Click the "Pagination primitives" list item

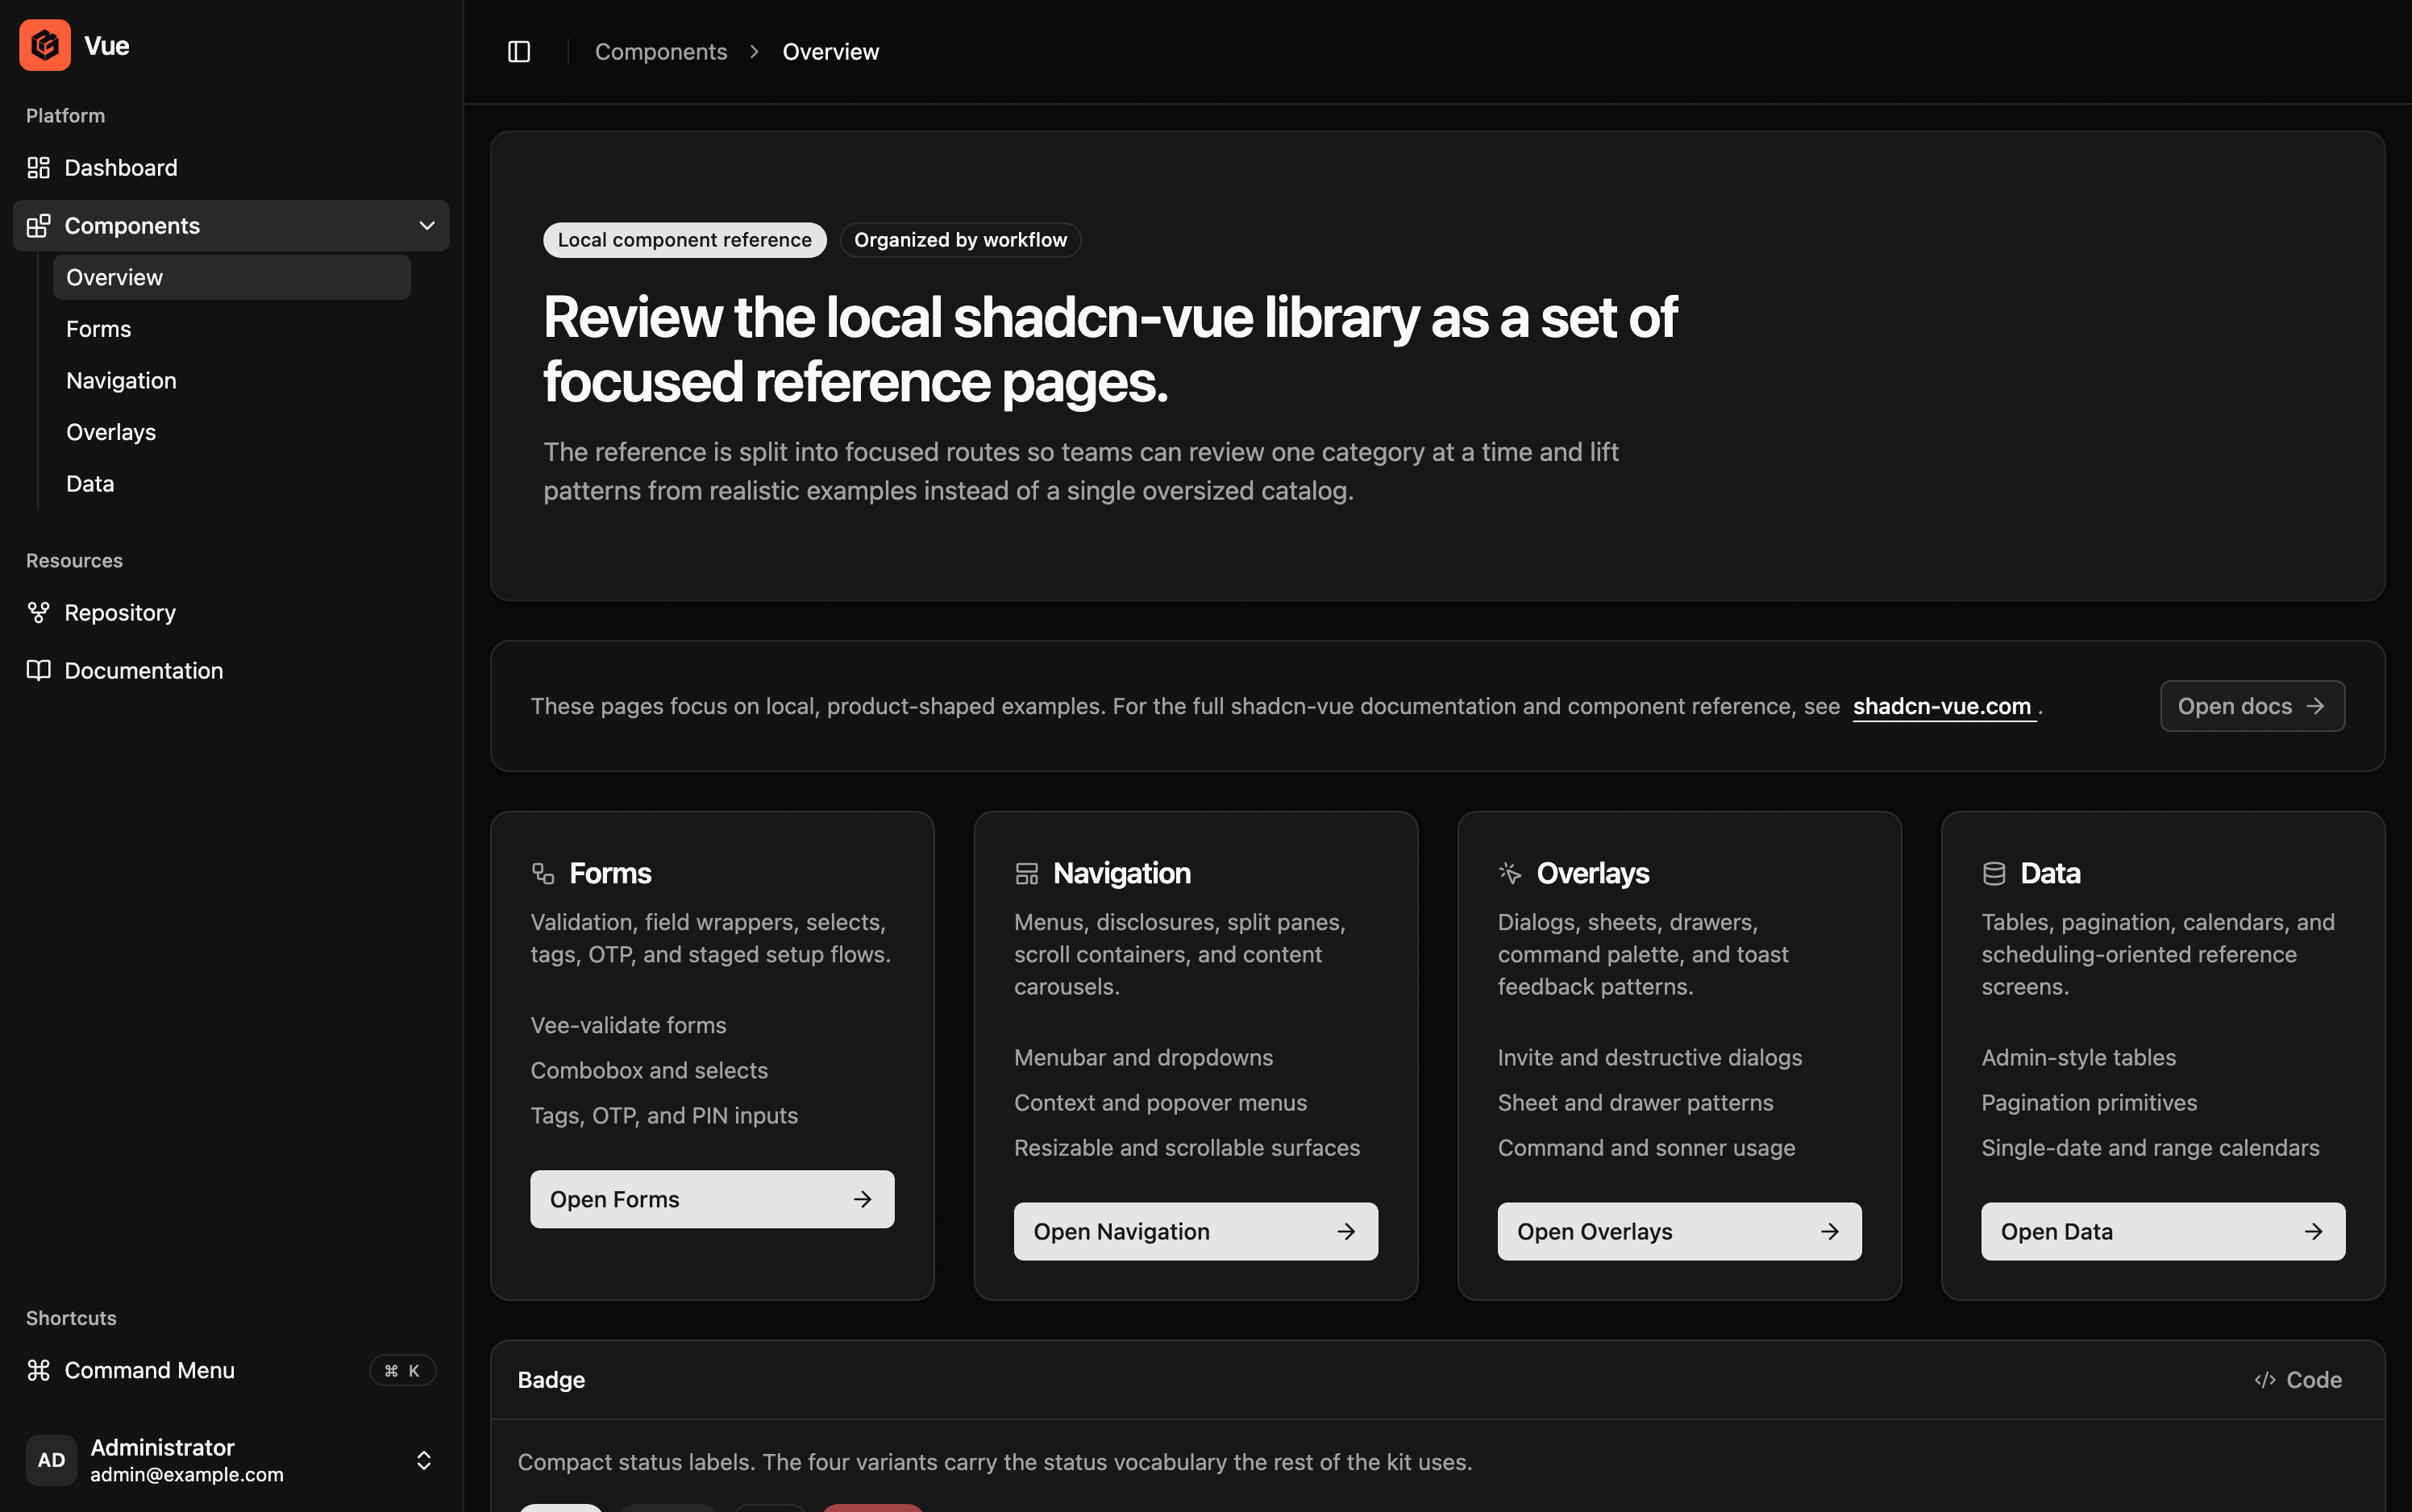[x=2089, y=1103]
